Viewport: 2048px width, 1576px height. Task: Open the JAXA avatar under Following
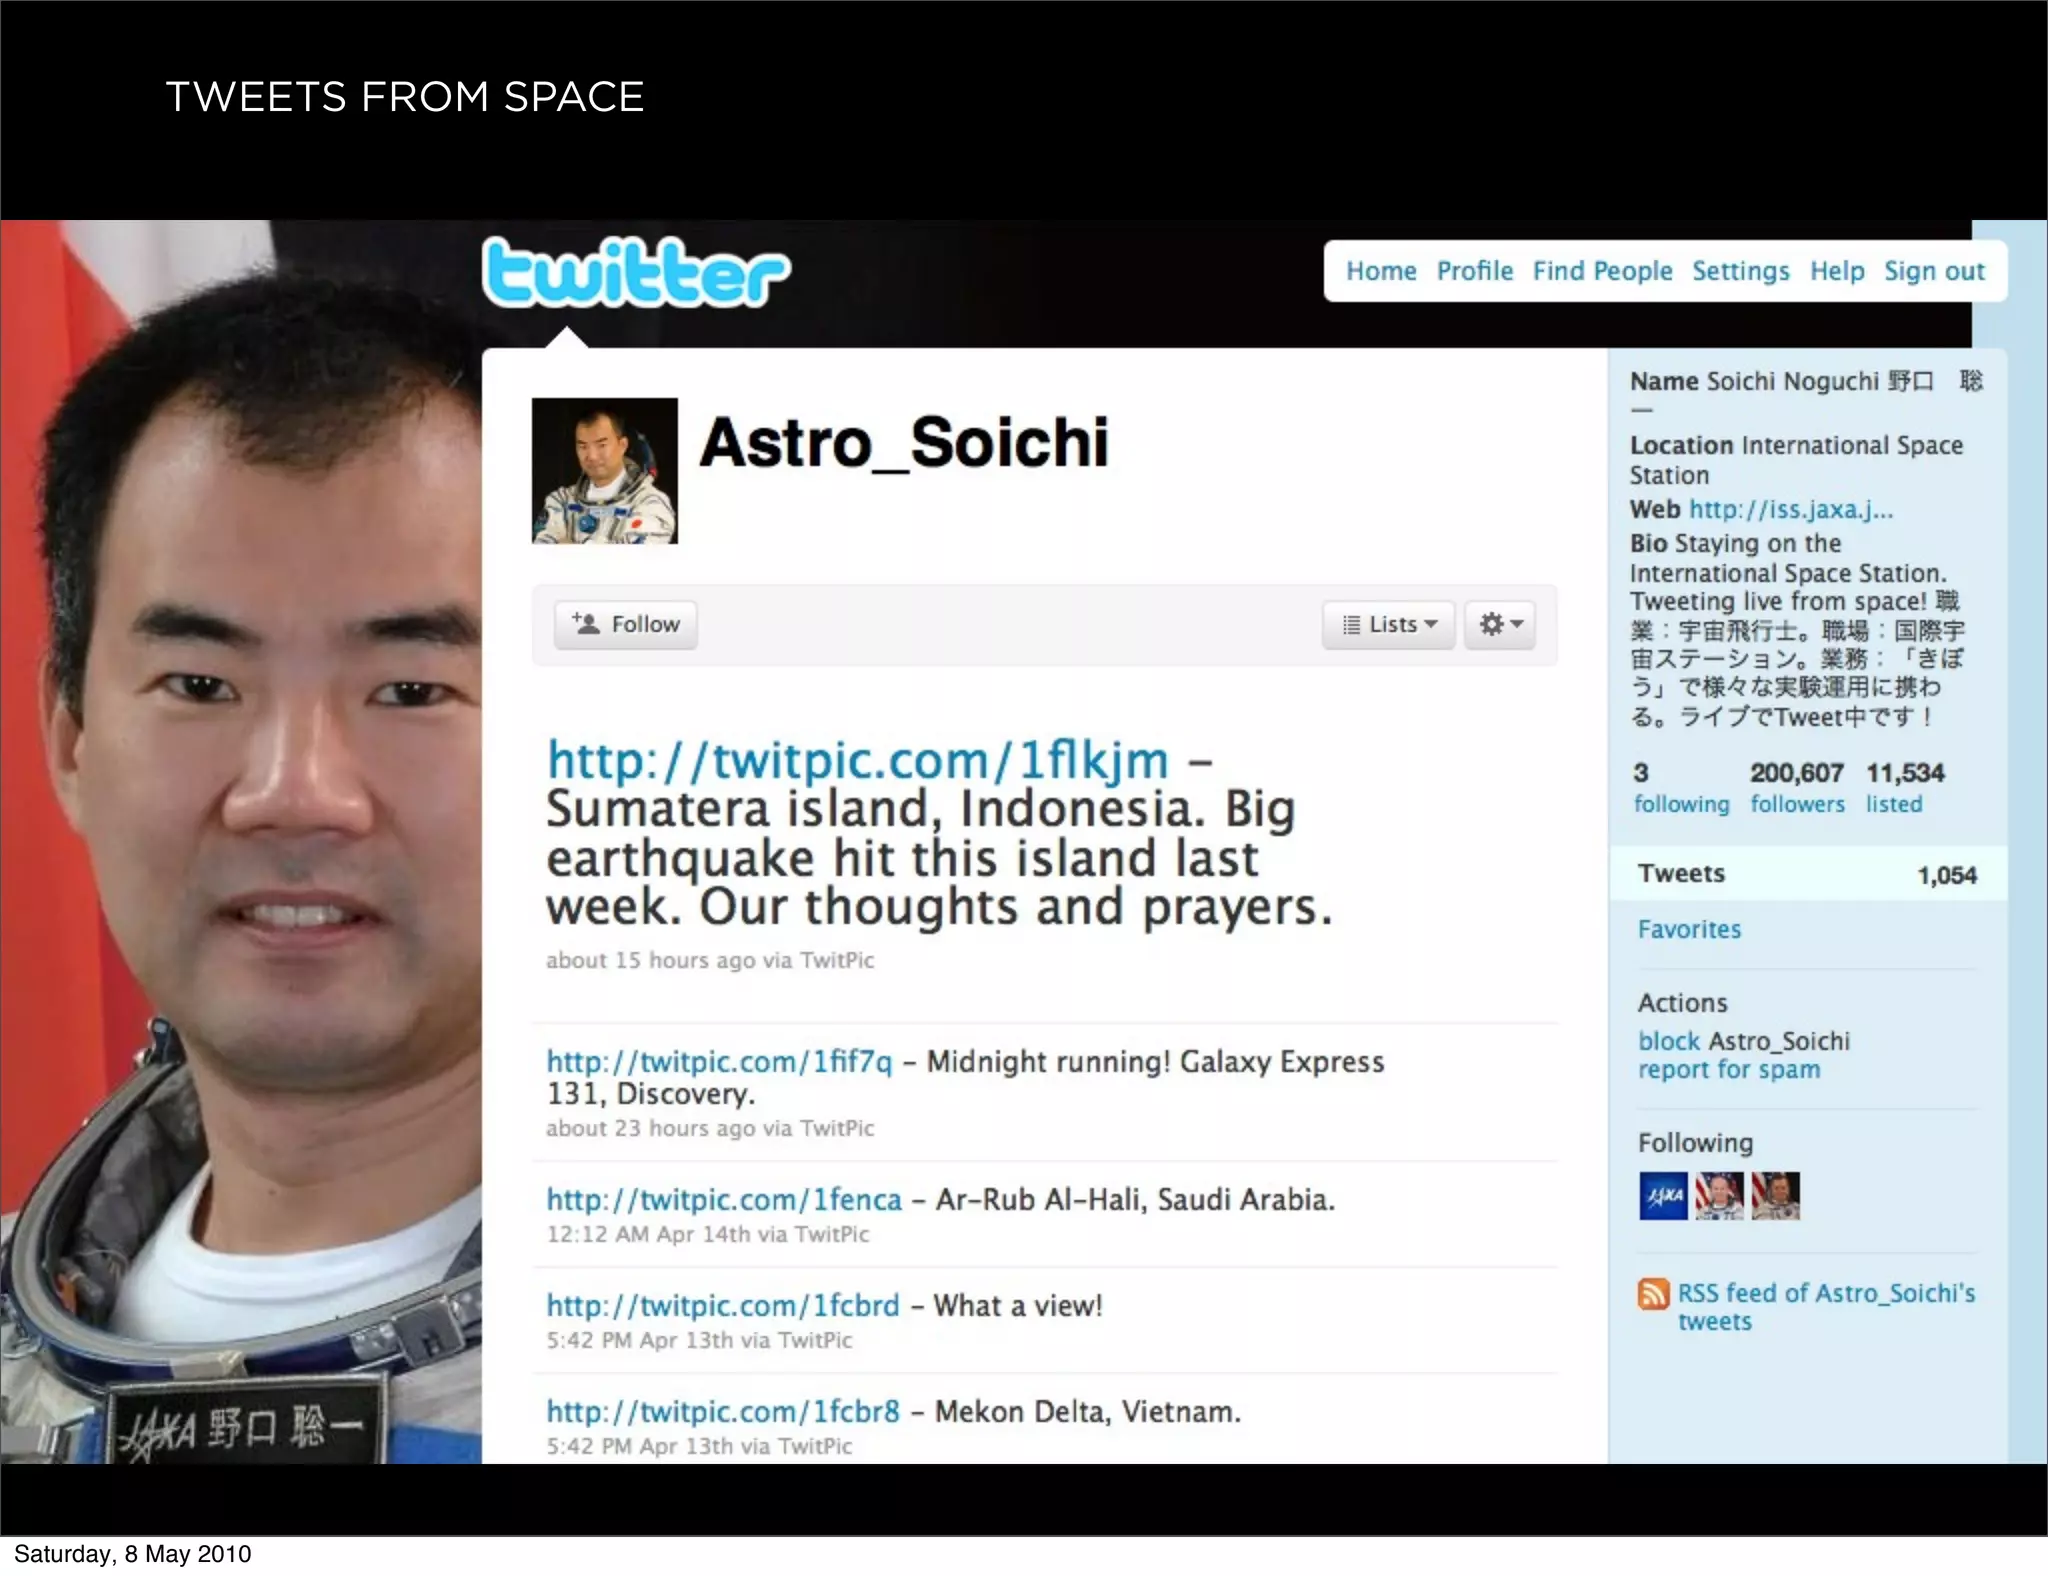1663,1196
